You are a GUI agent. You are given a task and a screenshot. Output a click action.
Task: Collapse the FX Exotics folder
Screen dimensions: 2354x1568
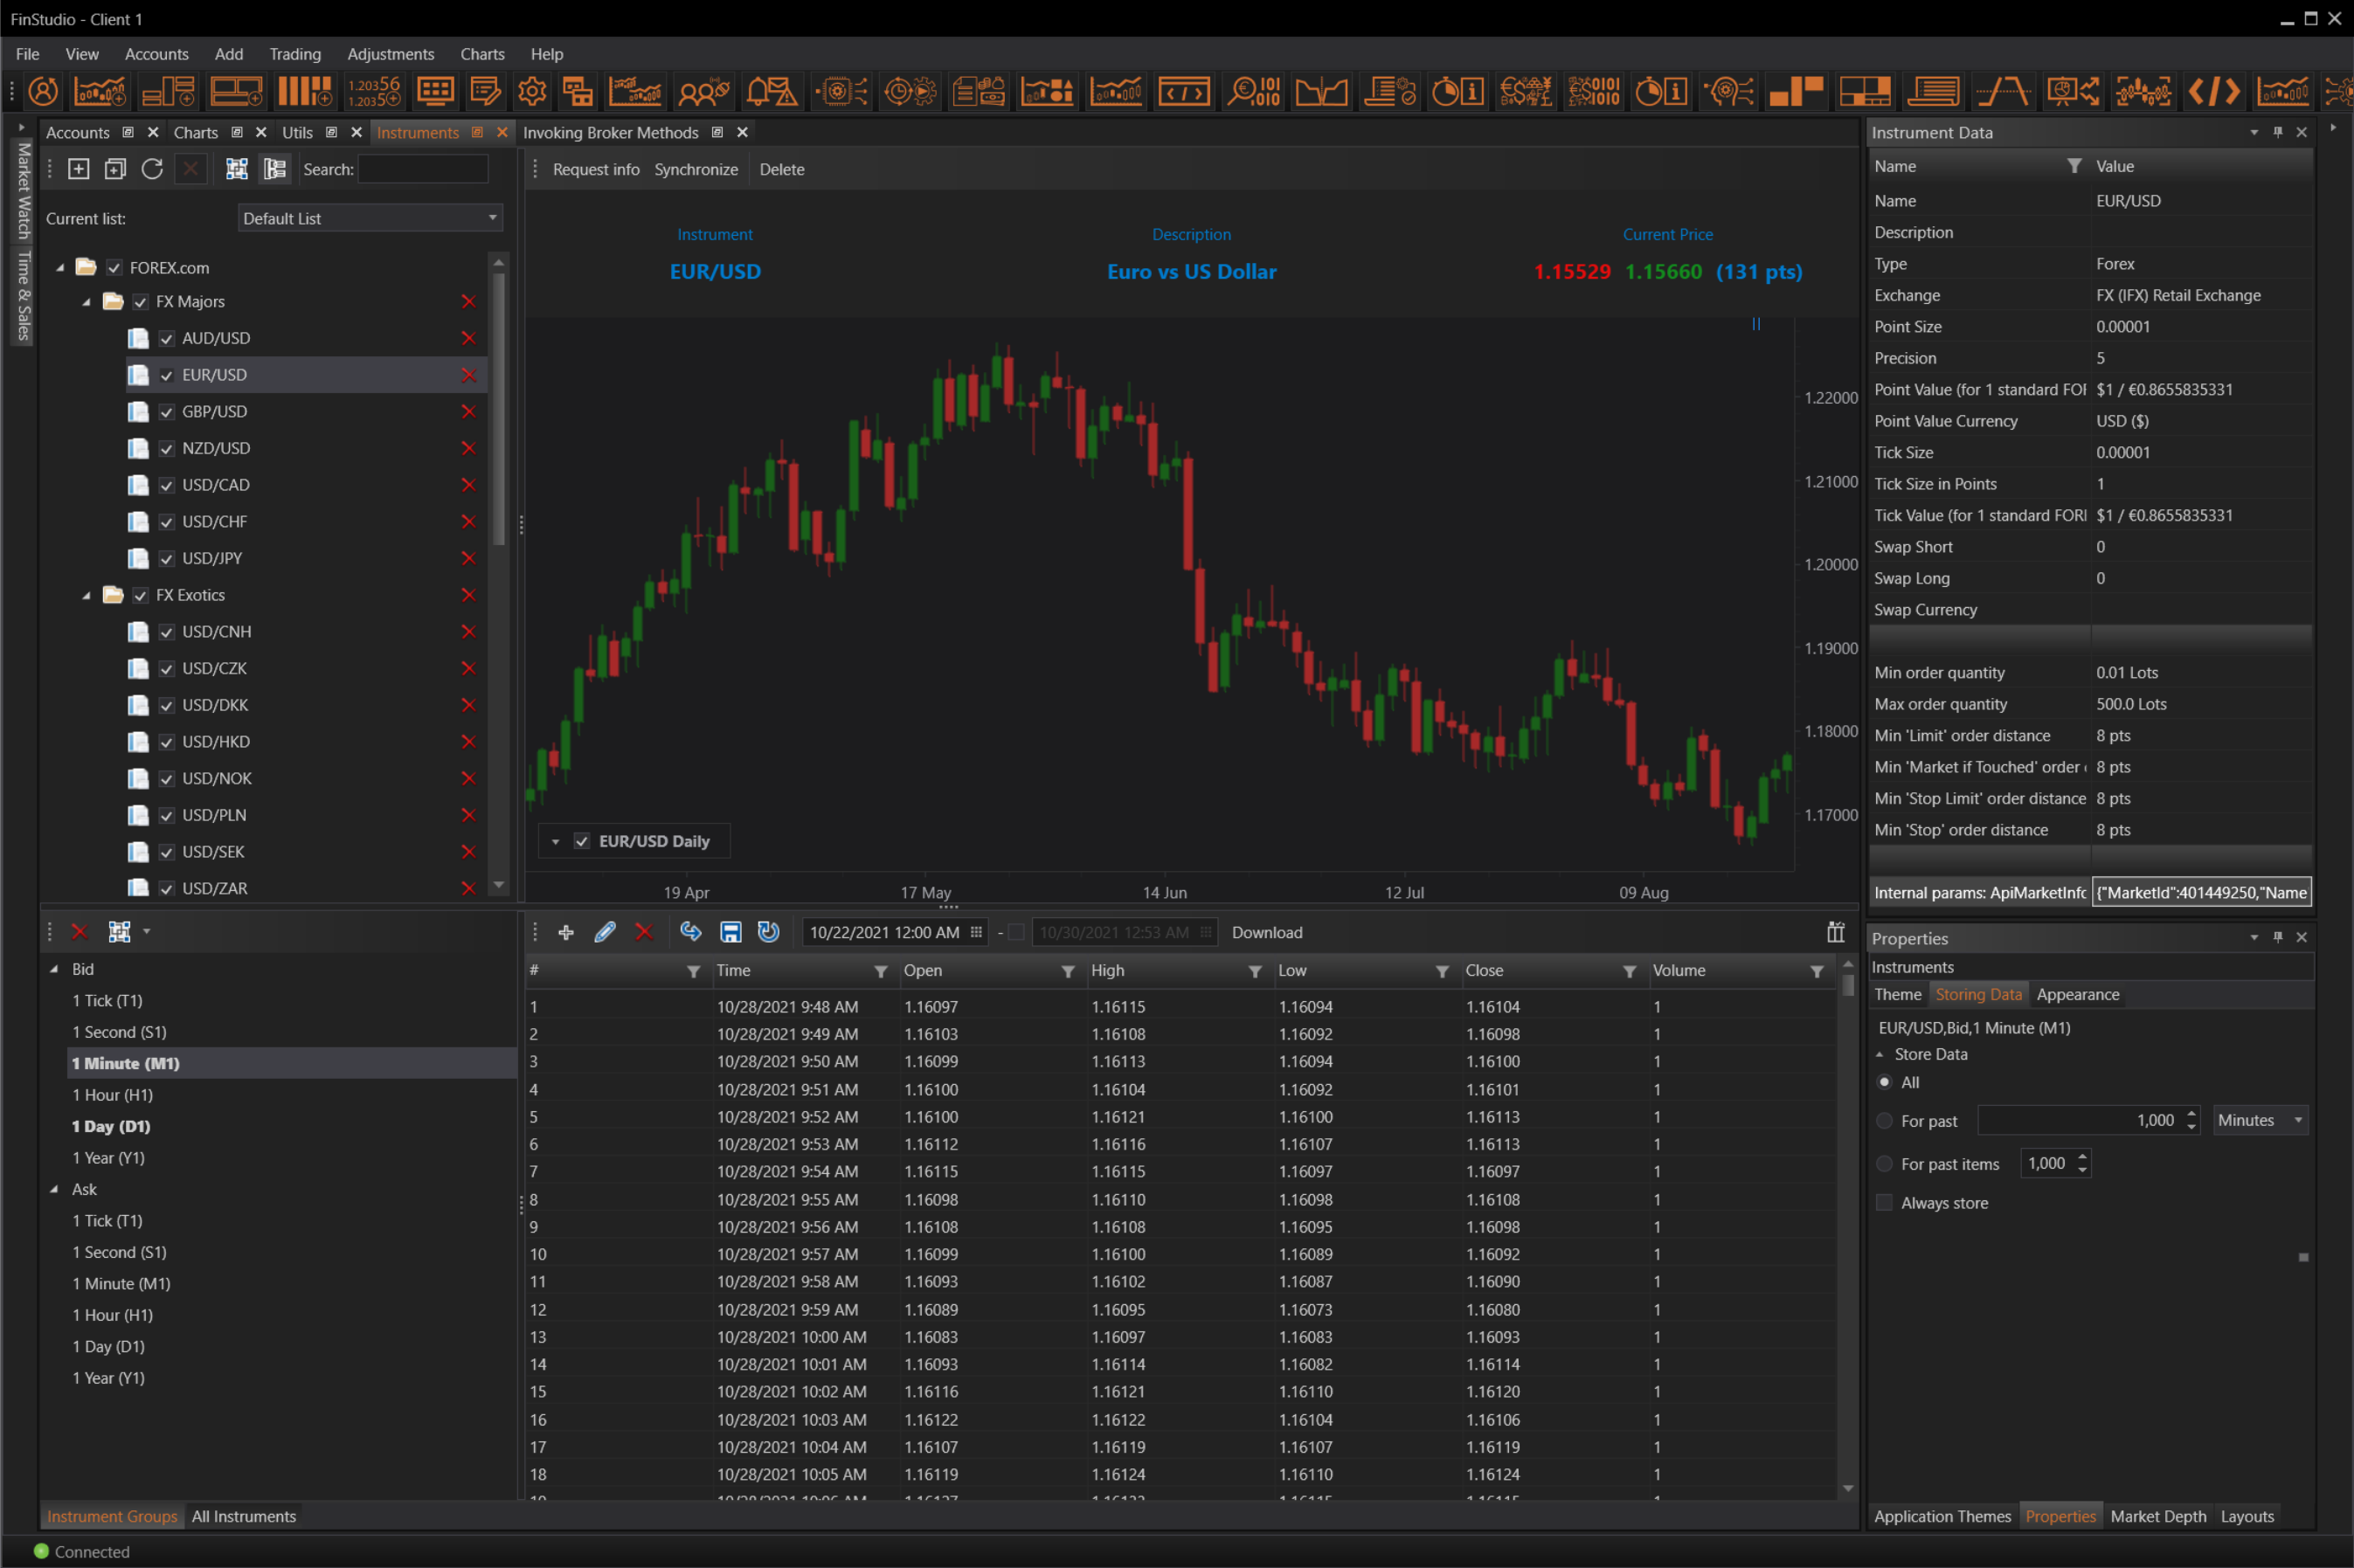pyautogui.click(x=87, y=595)
